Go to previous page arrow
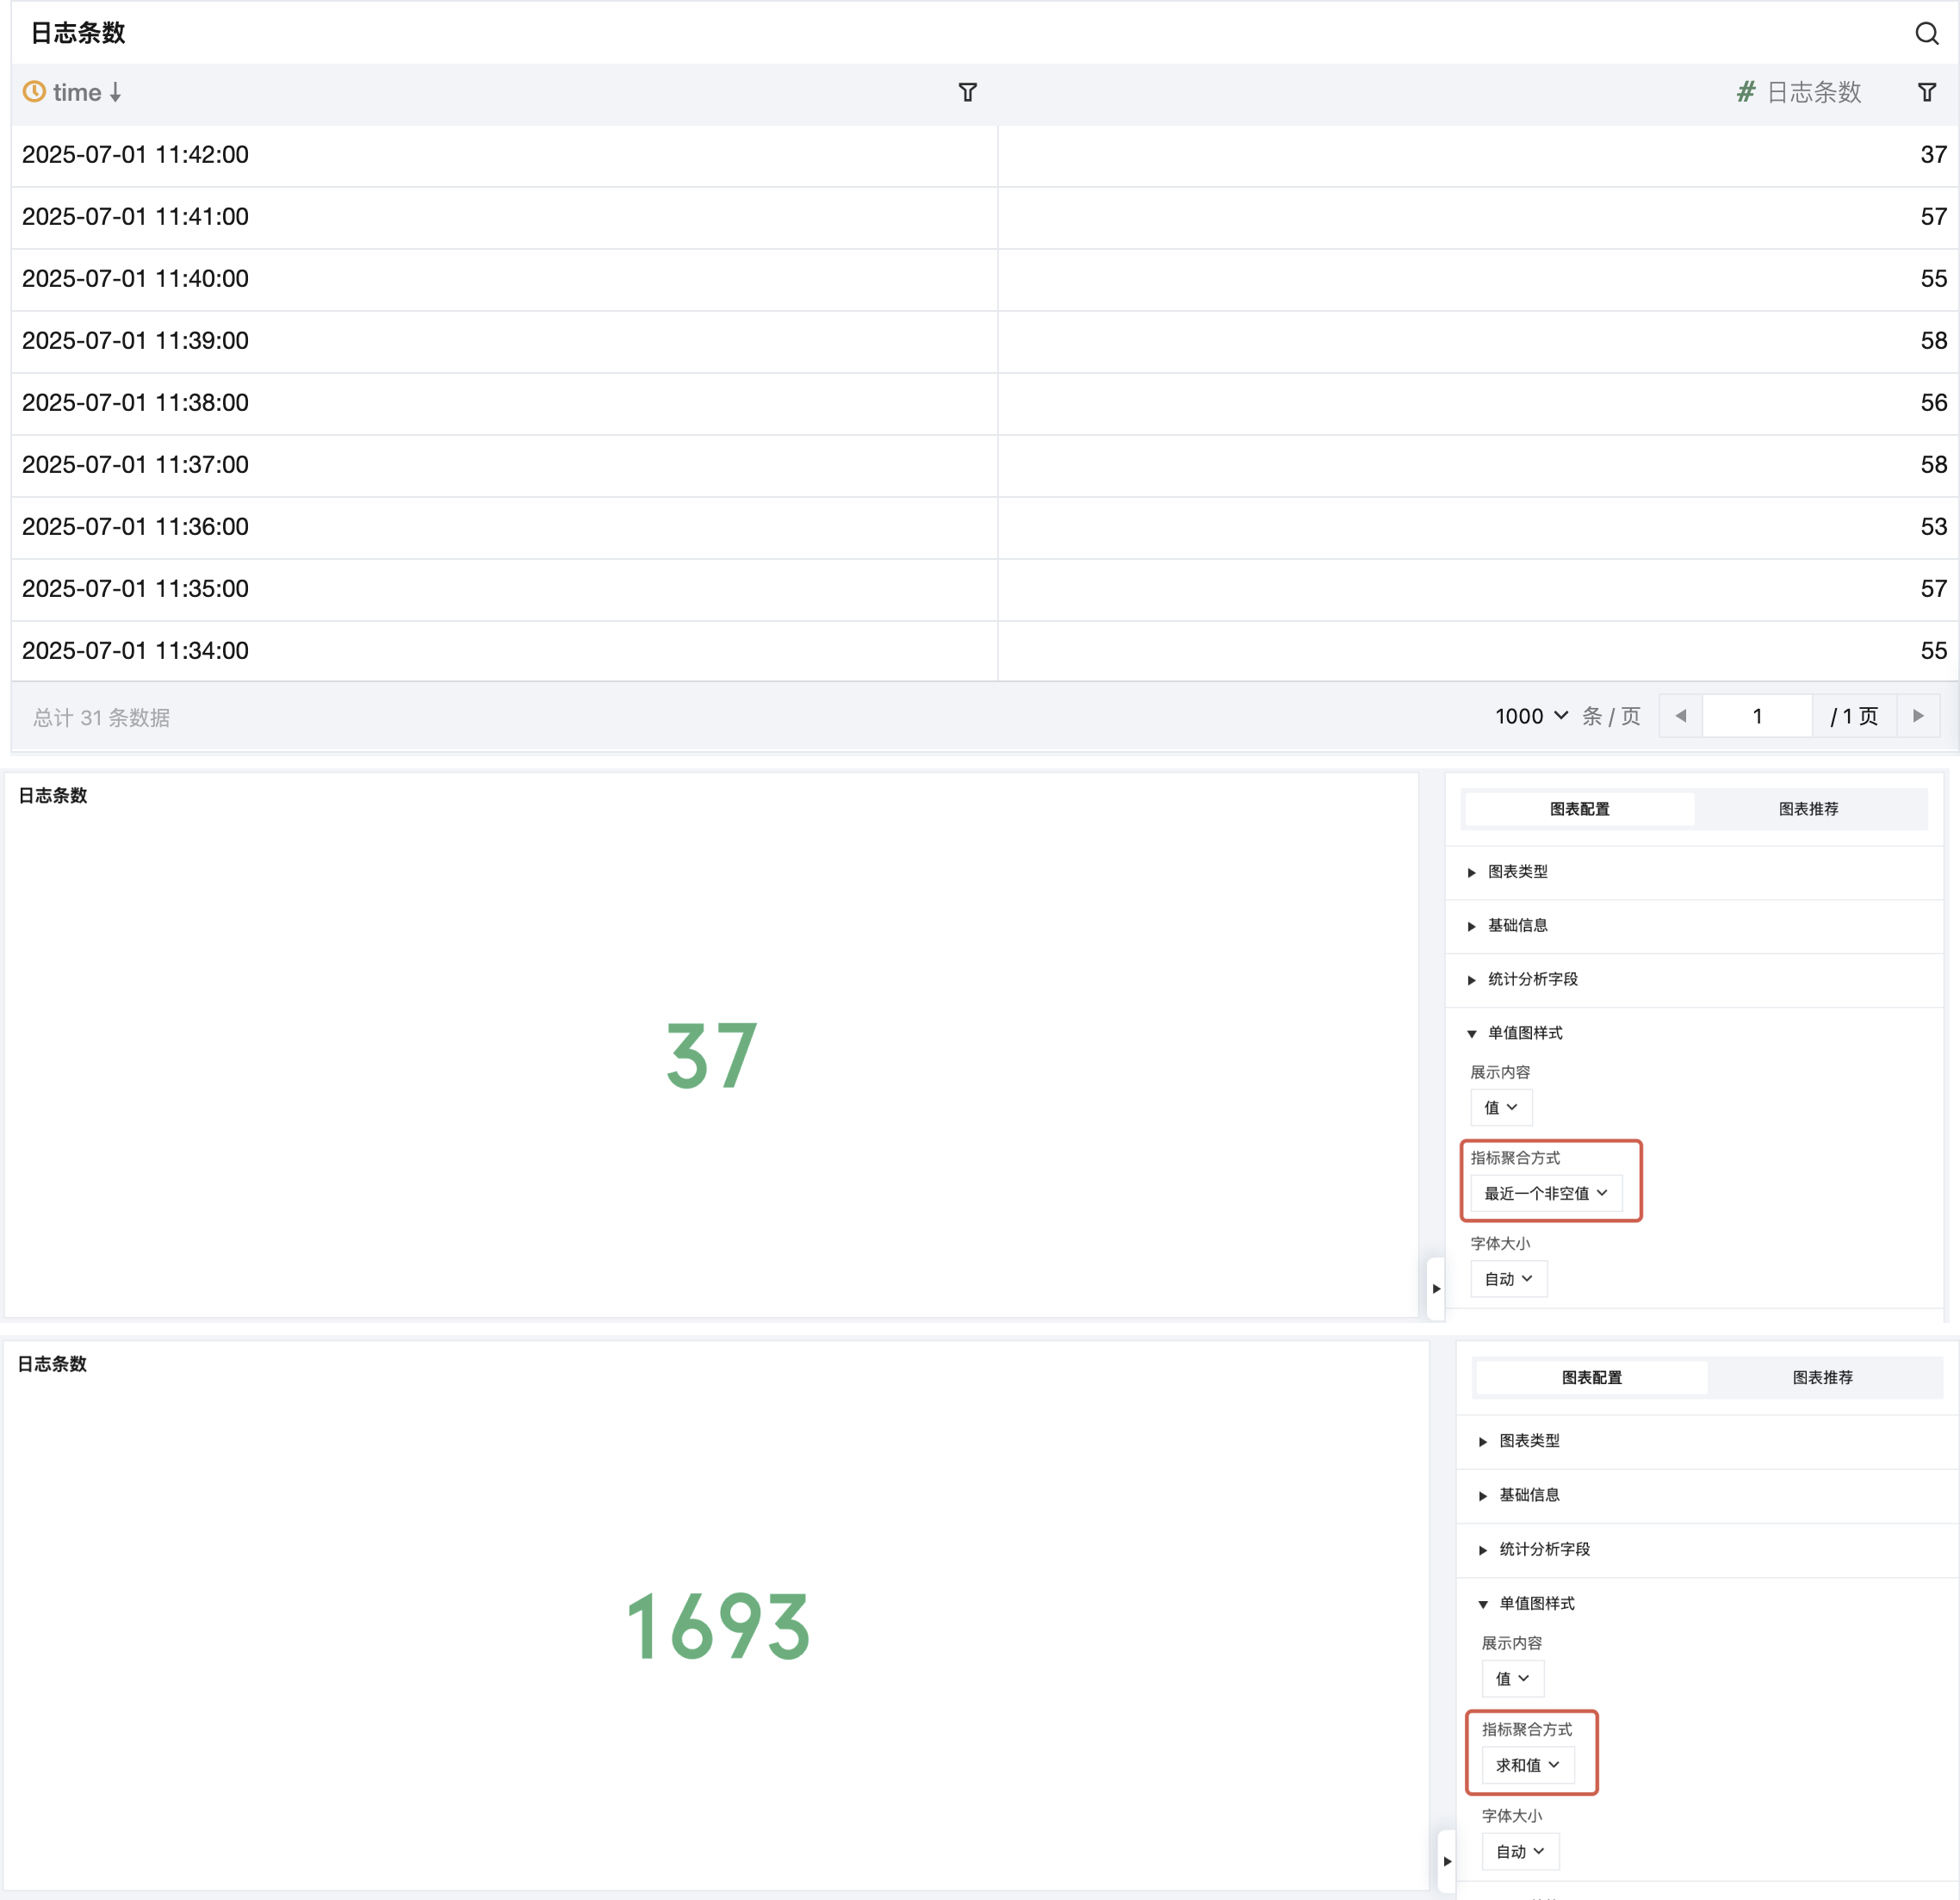Viewport: 1960px width, 1900px height. 1680,716
